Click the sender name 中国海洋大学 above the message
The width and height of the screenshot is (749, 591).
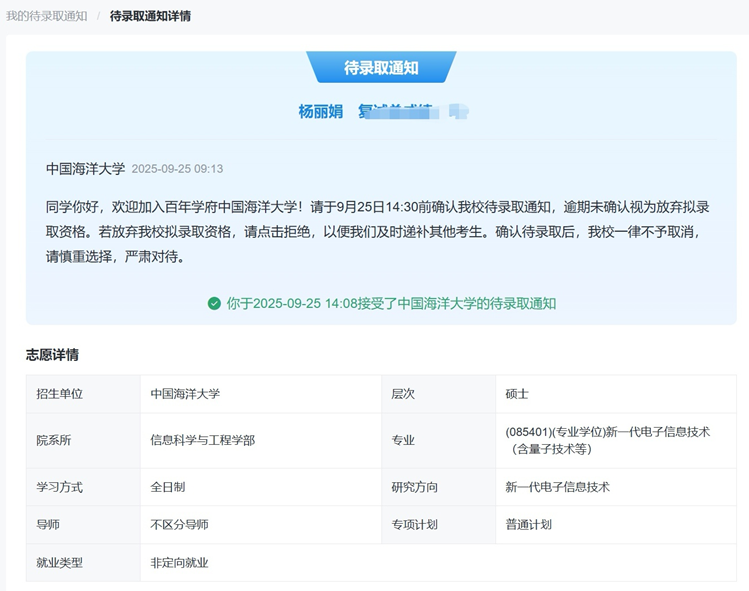(86, 169)
